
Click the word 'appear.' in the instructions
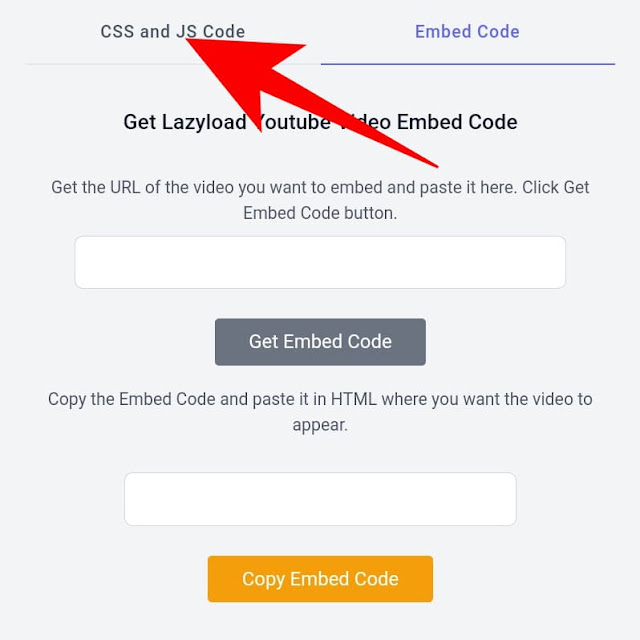click(320, 425)
